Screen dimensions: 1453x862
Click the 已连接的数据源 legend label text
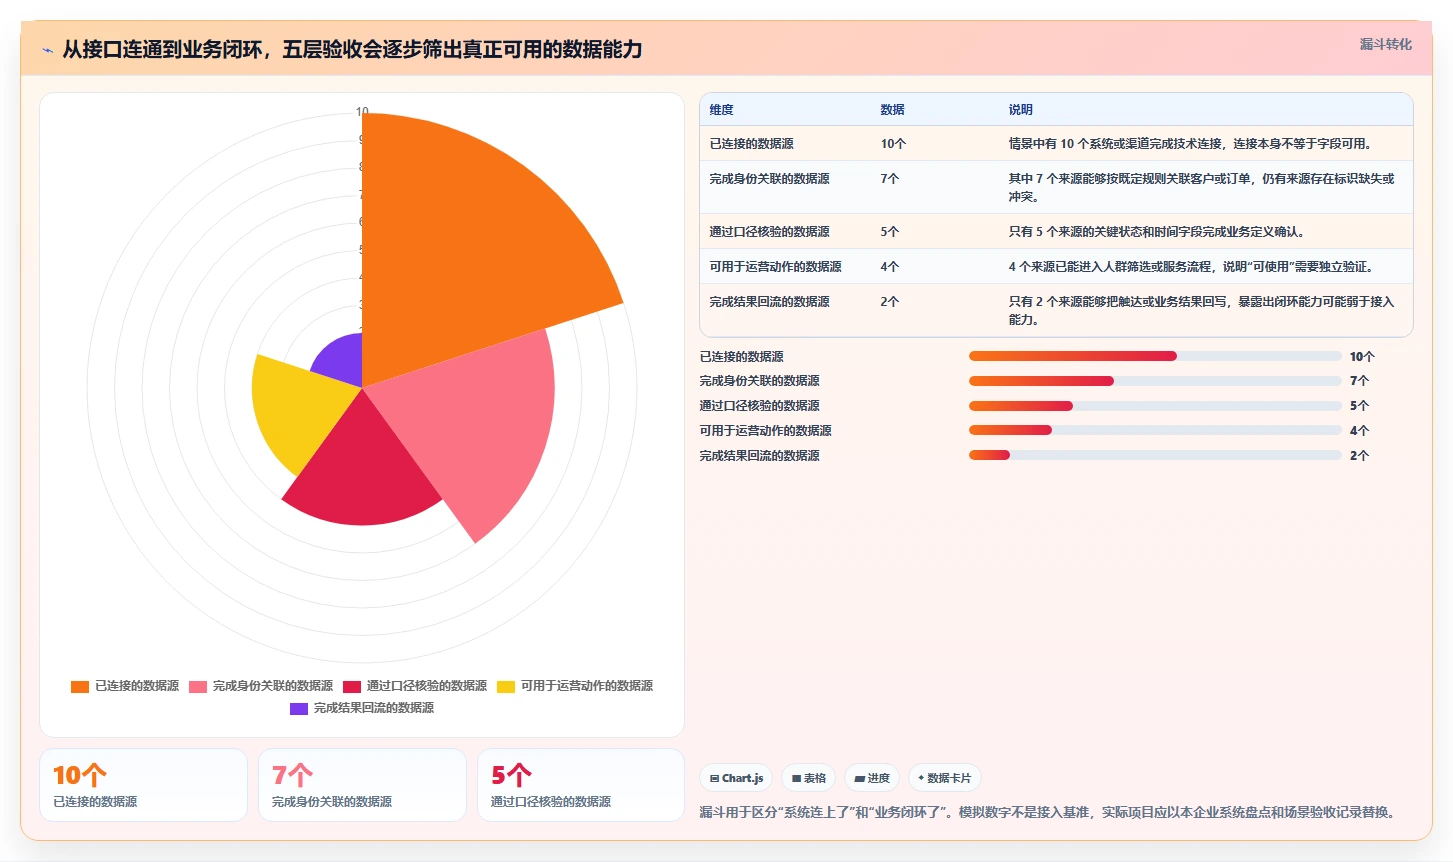137,686
